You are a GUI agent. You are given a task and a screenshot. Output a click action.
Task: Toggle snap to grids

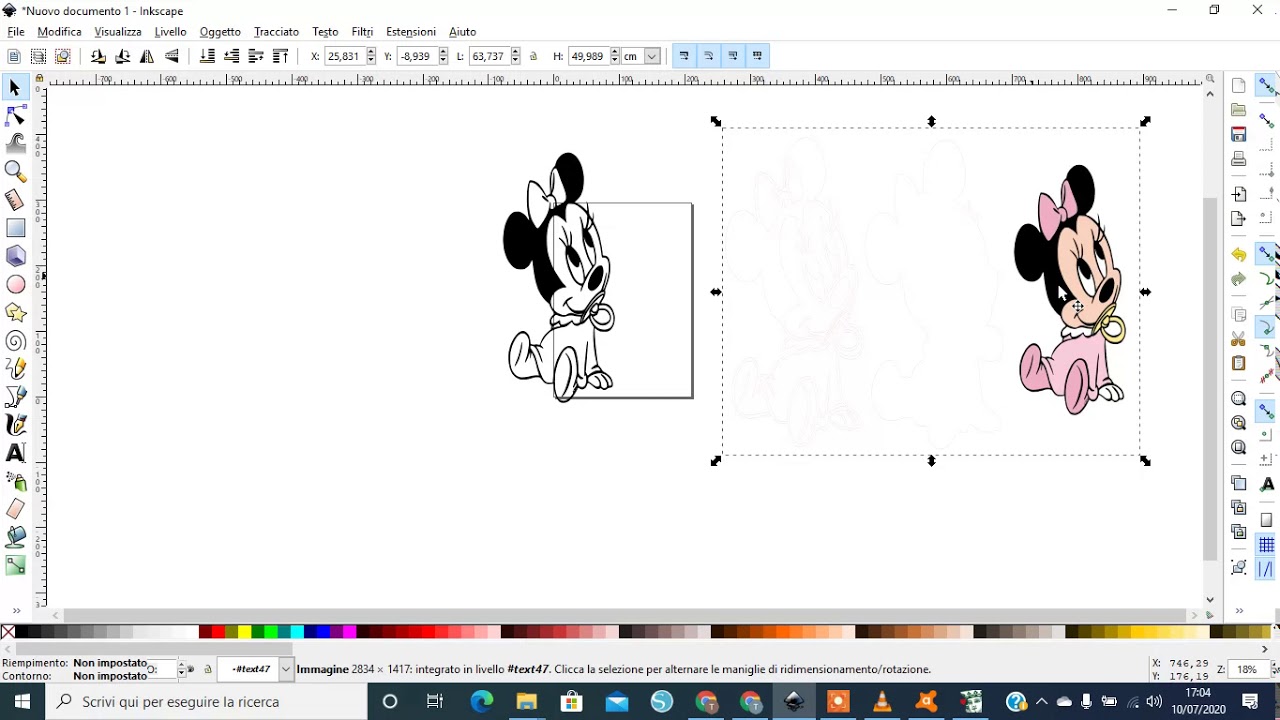(1267, 545)
